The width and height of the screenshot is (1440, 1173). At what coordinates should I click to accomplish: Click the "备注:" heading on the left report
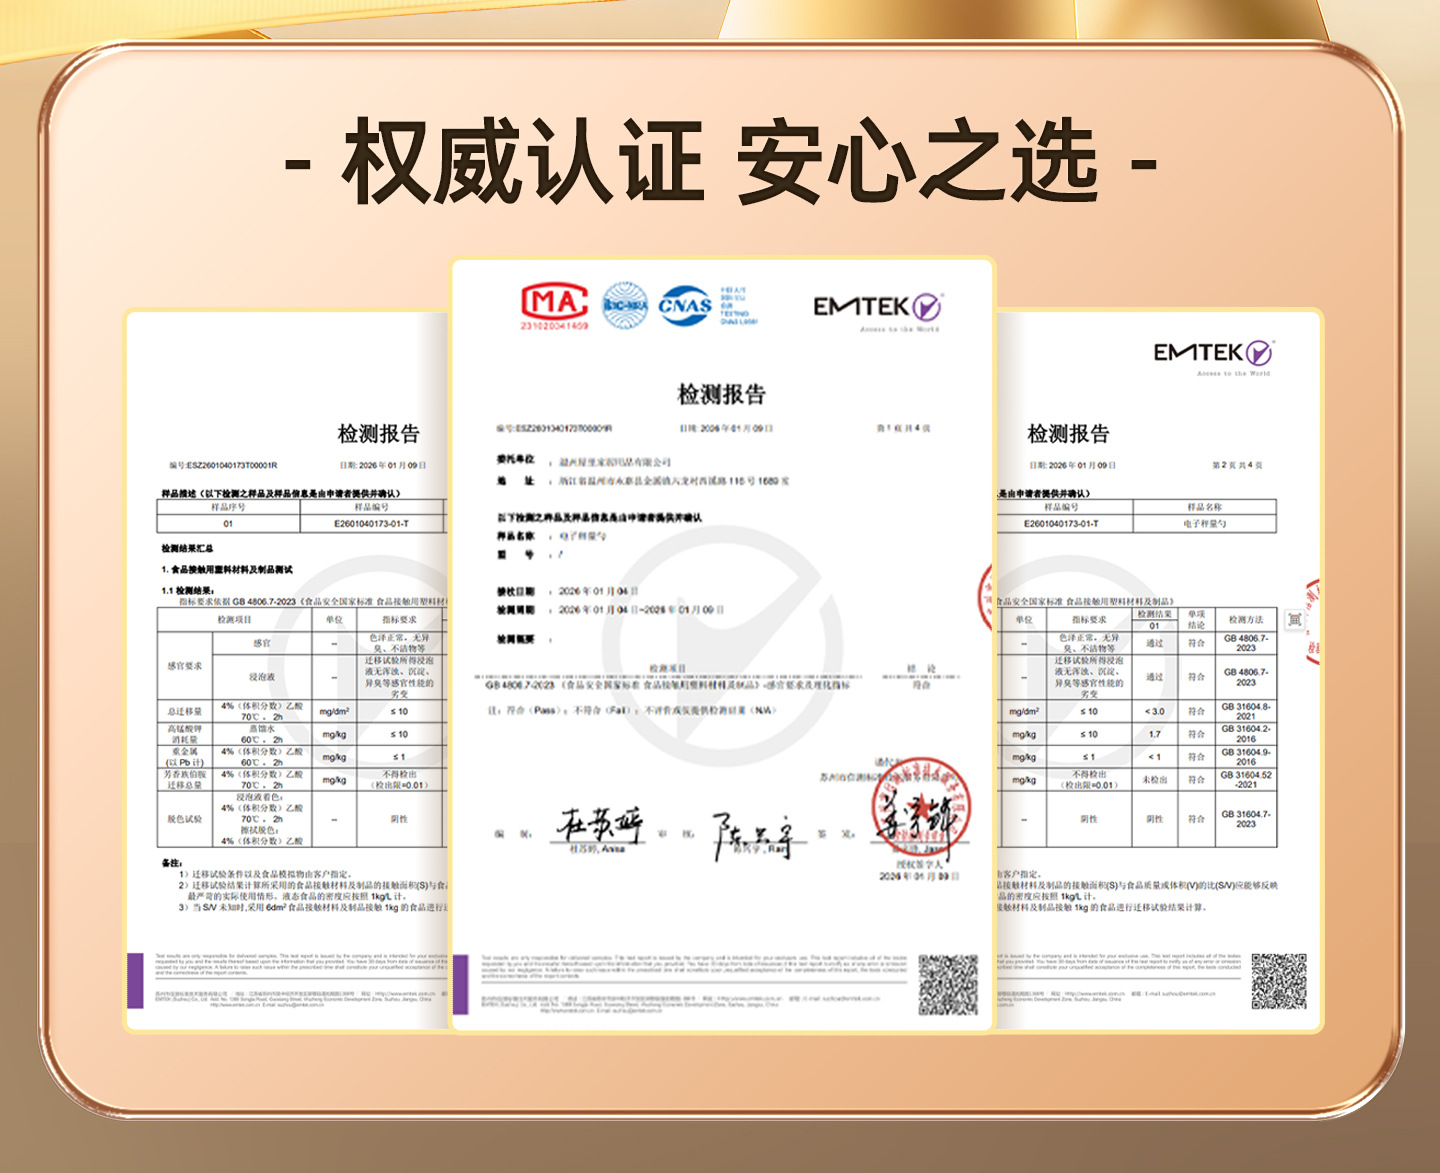pos(172,862)
